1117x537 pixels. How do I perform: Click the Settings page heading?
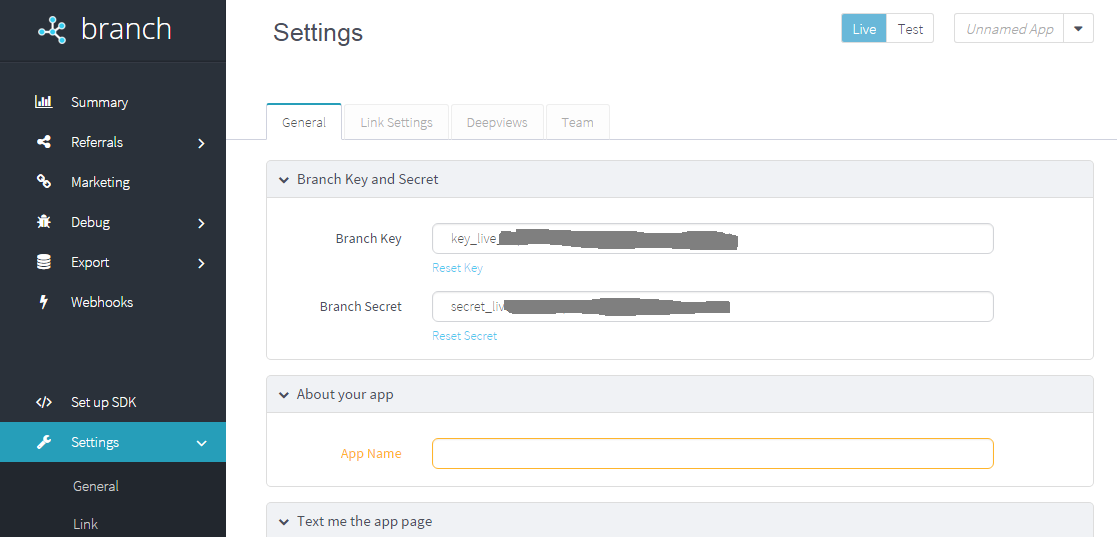click(x=318, y=32)
